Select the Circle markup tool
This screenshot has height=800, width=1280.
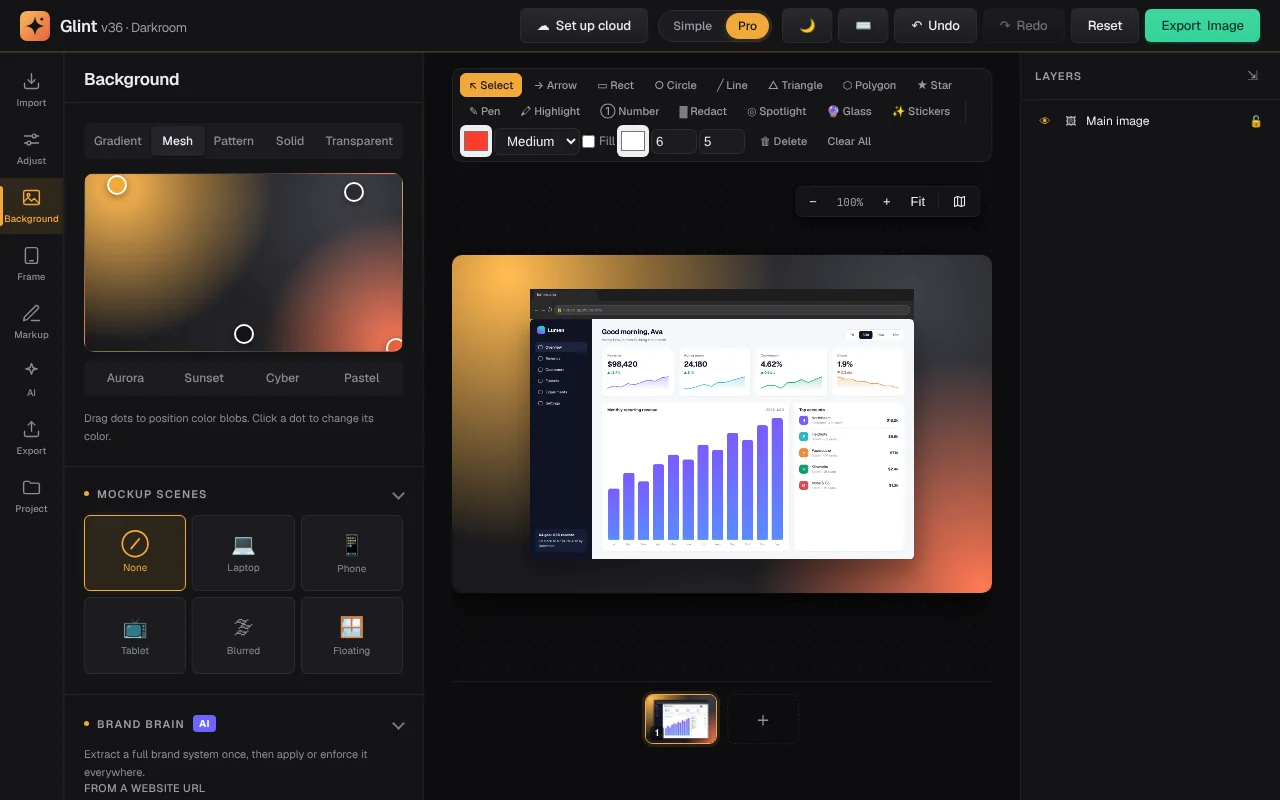[675, 85]
